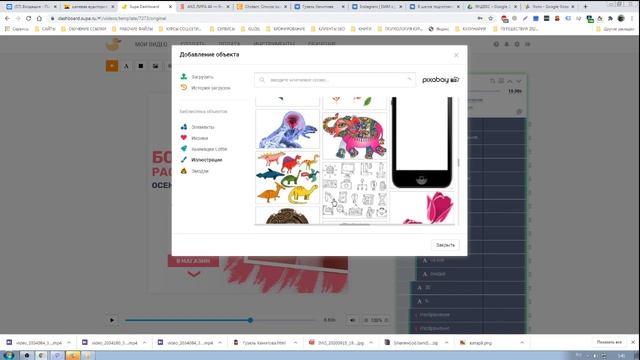
Task: Click the Chrome taskbar icon
Action: [41, 355]
